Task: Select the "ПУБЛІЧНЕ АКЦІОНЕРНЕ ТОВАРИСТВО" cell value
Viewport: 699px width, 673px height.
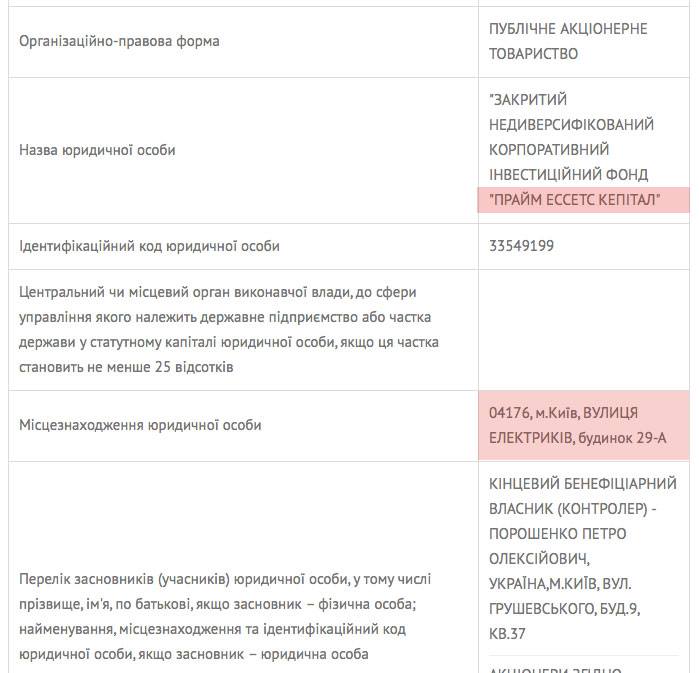Action: (568, 41)
